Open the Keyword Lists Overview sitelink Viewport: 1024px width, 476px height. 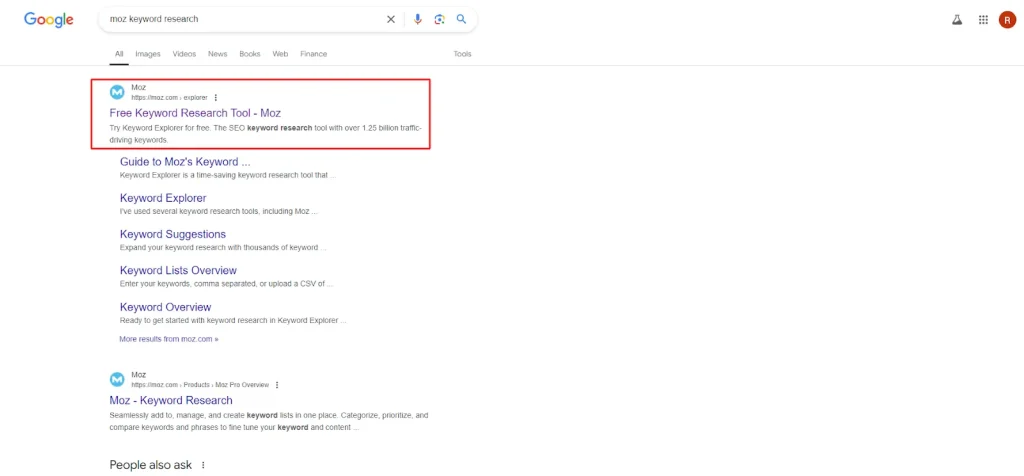pyautogui.click(x=178, y=270)
